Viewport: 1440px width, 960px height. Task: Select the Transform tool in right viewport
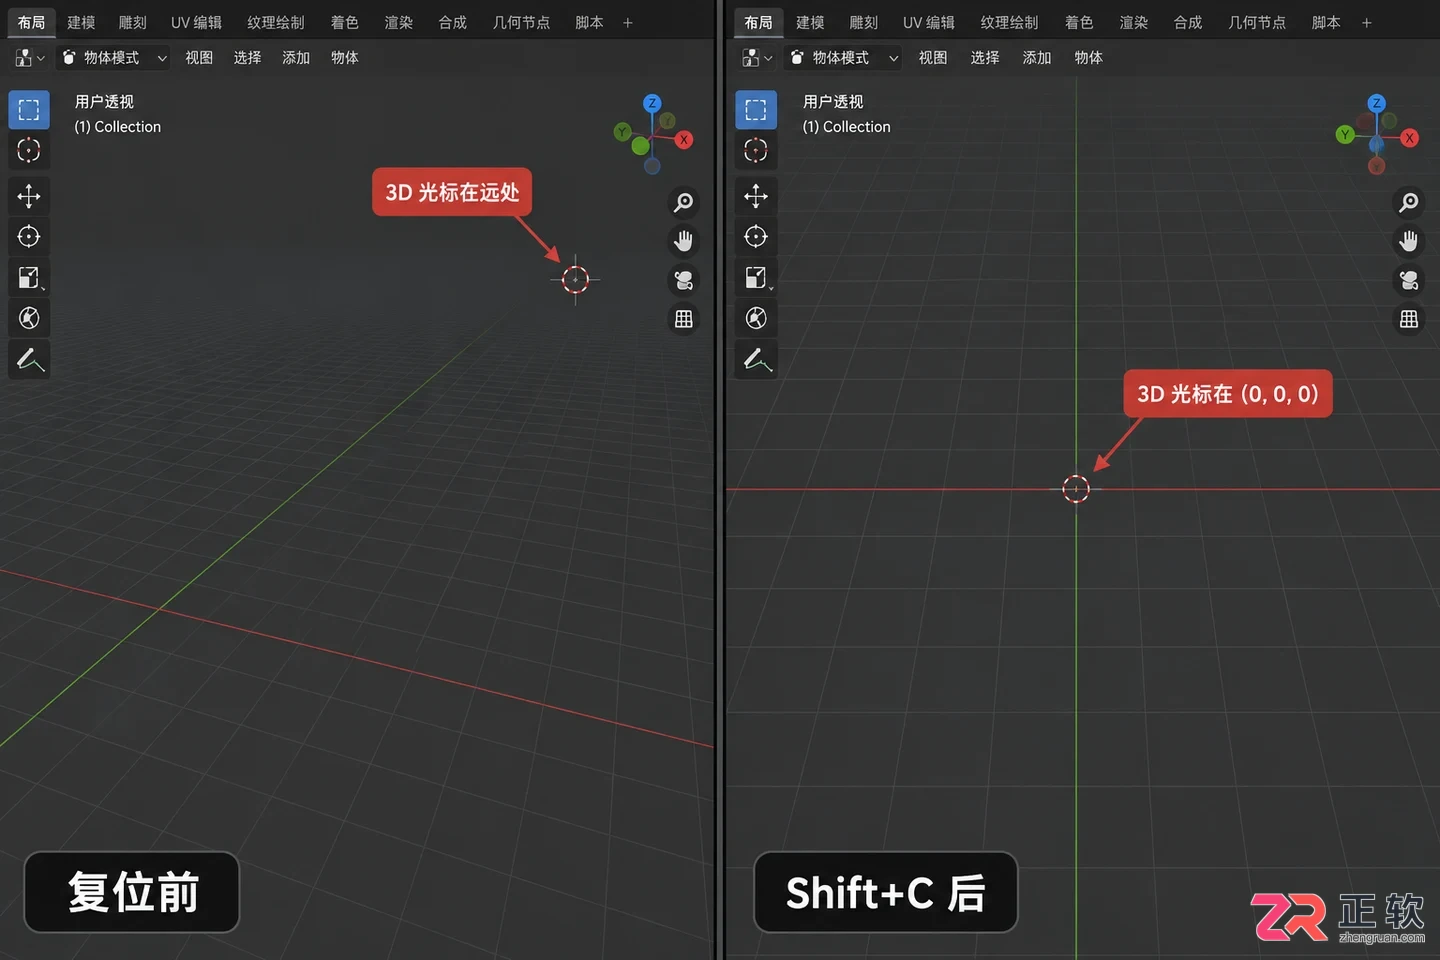756,318
